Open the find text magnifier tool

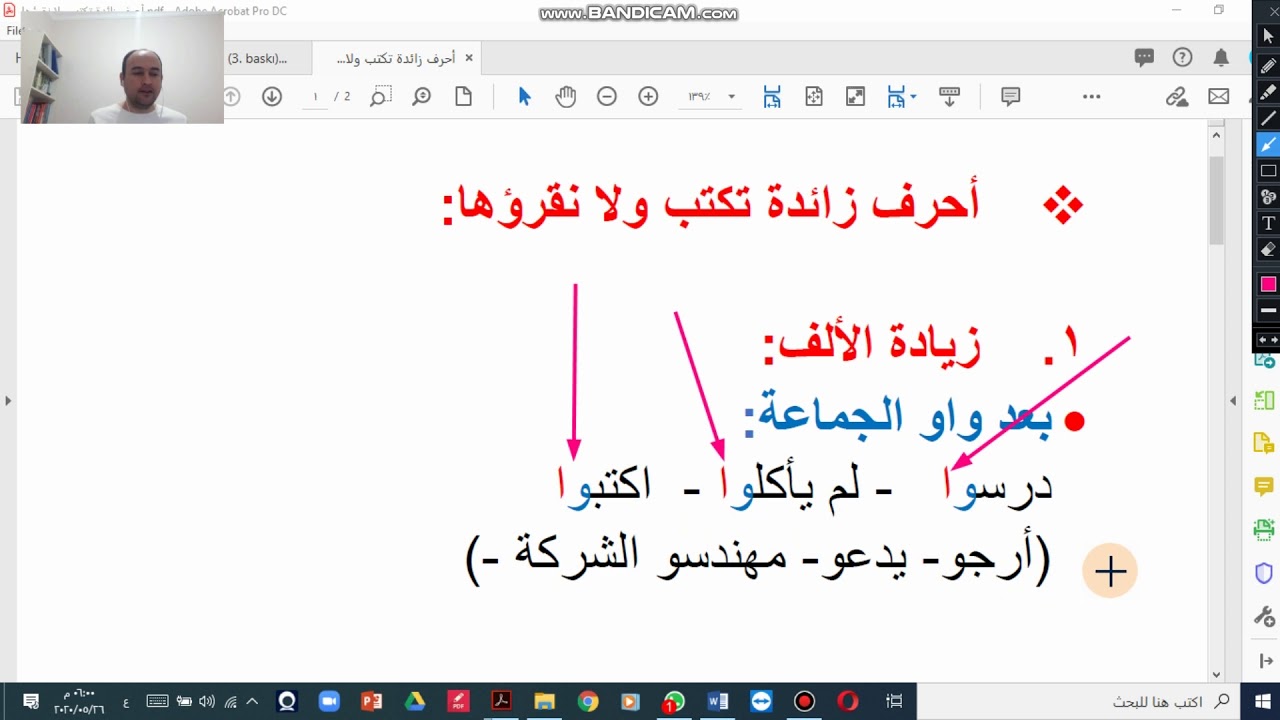coord(422,97)
